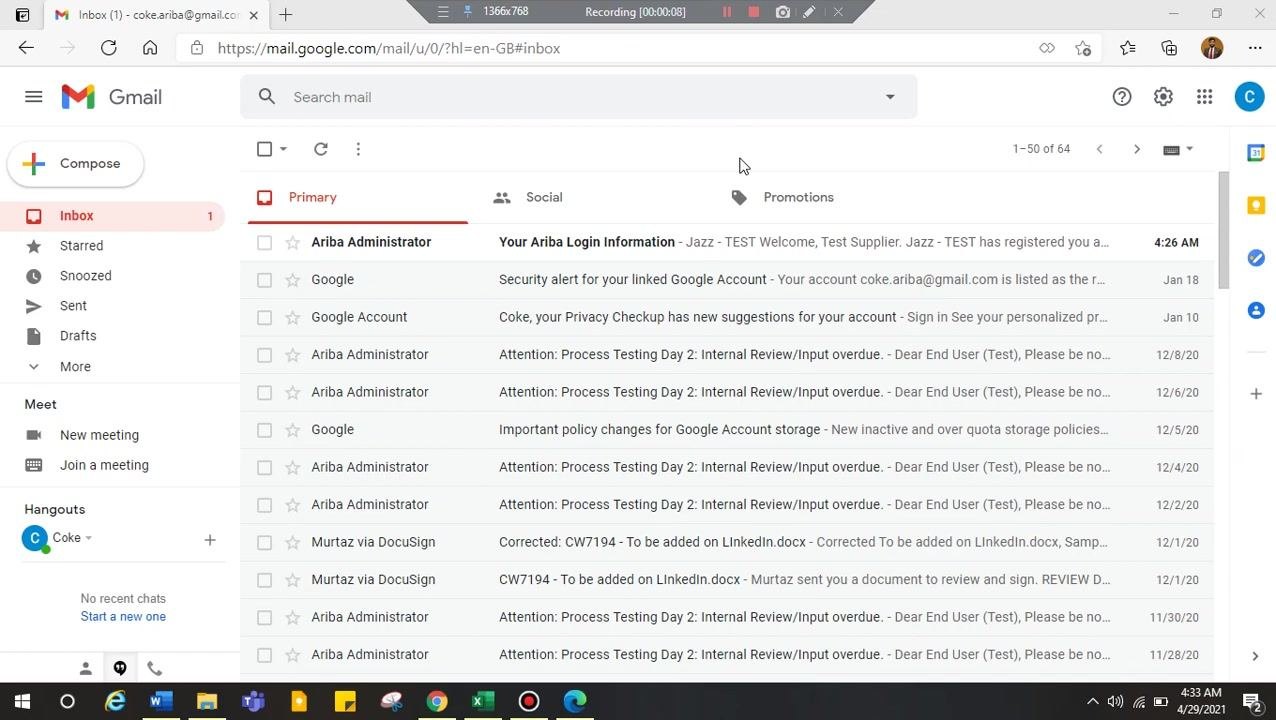Open the CW7194 - To be added email
1276x720 pixels.
(x=727, y=580)
